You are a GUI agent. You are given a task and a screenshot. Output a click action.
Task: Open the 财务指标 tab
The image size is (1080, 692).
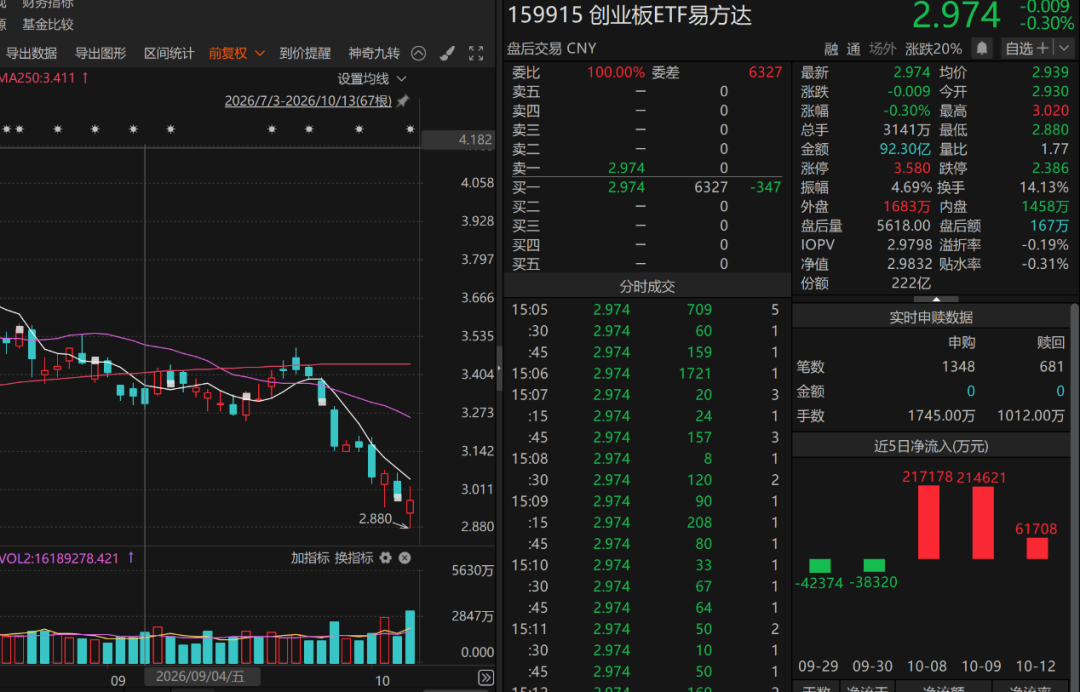(x=48, y=3)
